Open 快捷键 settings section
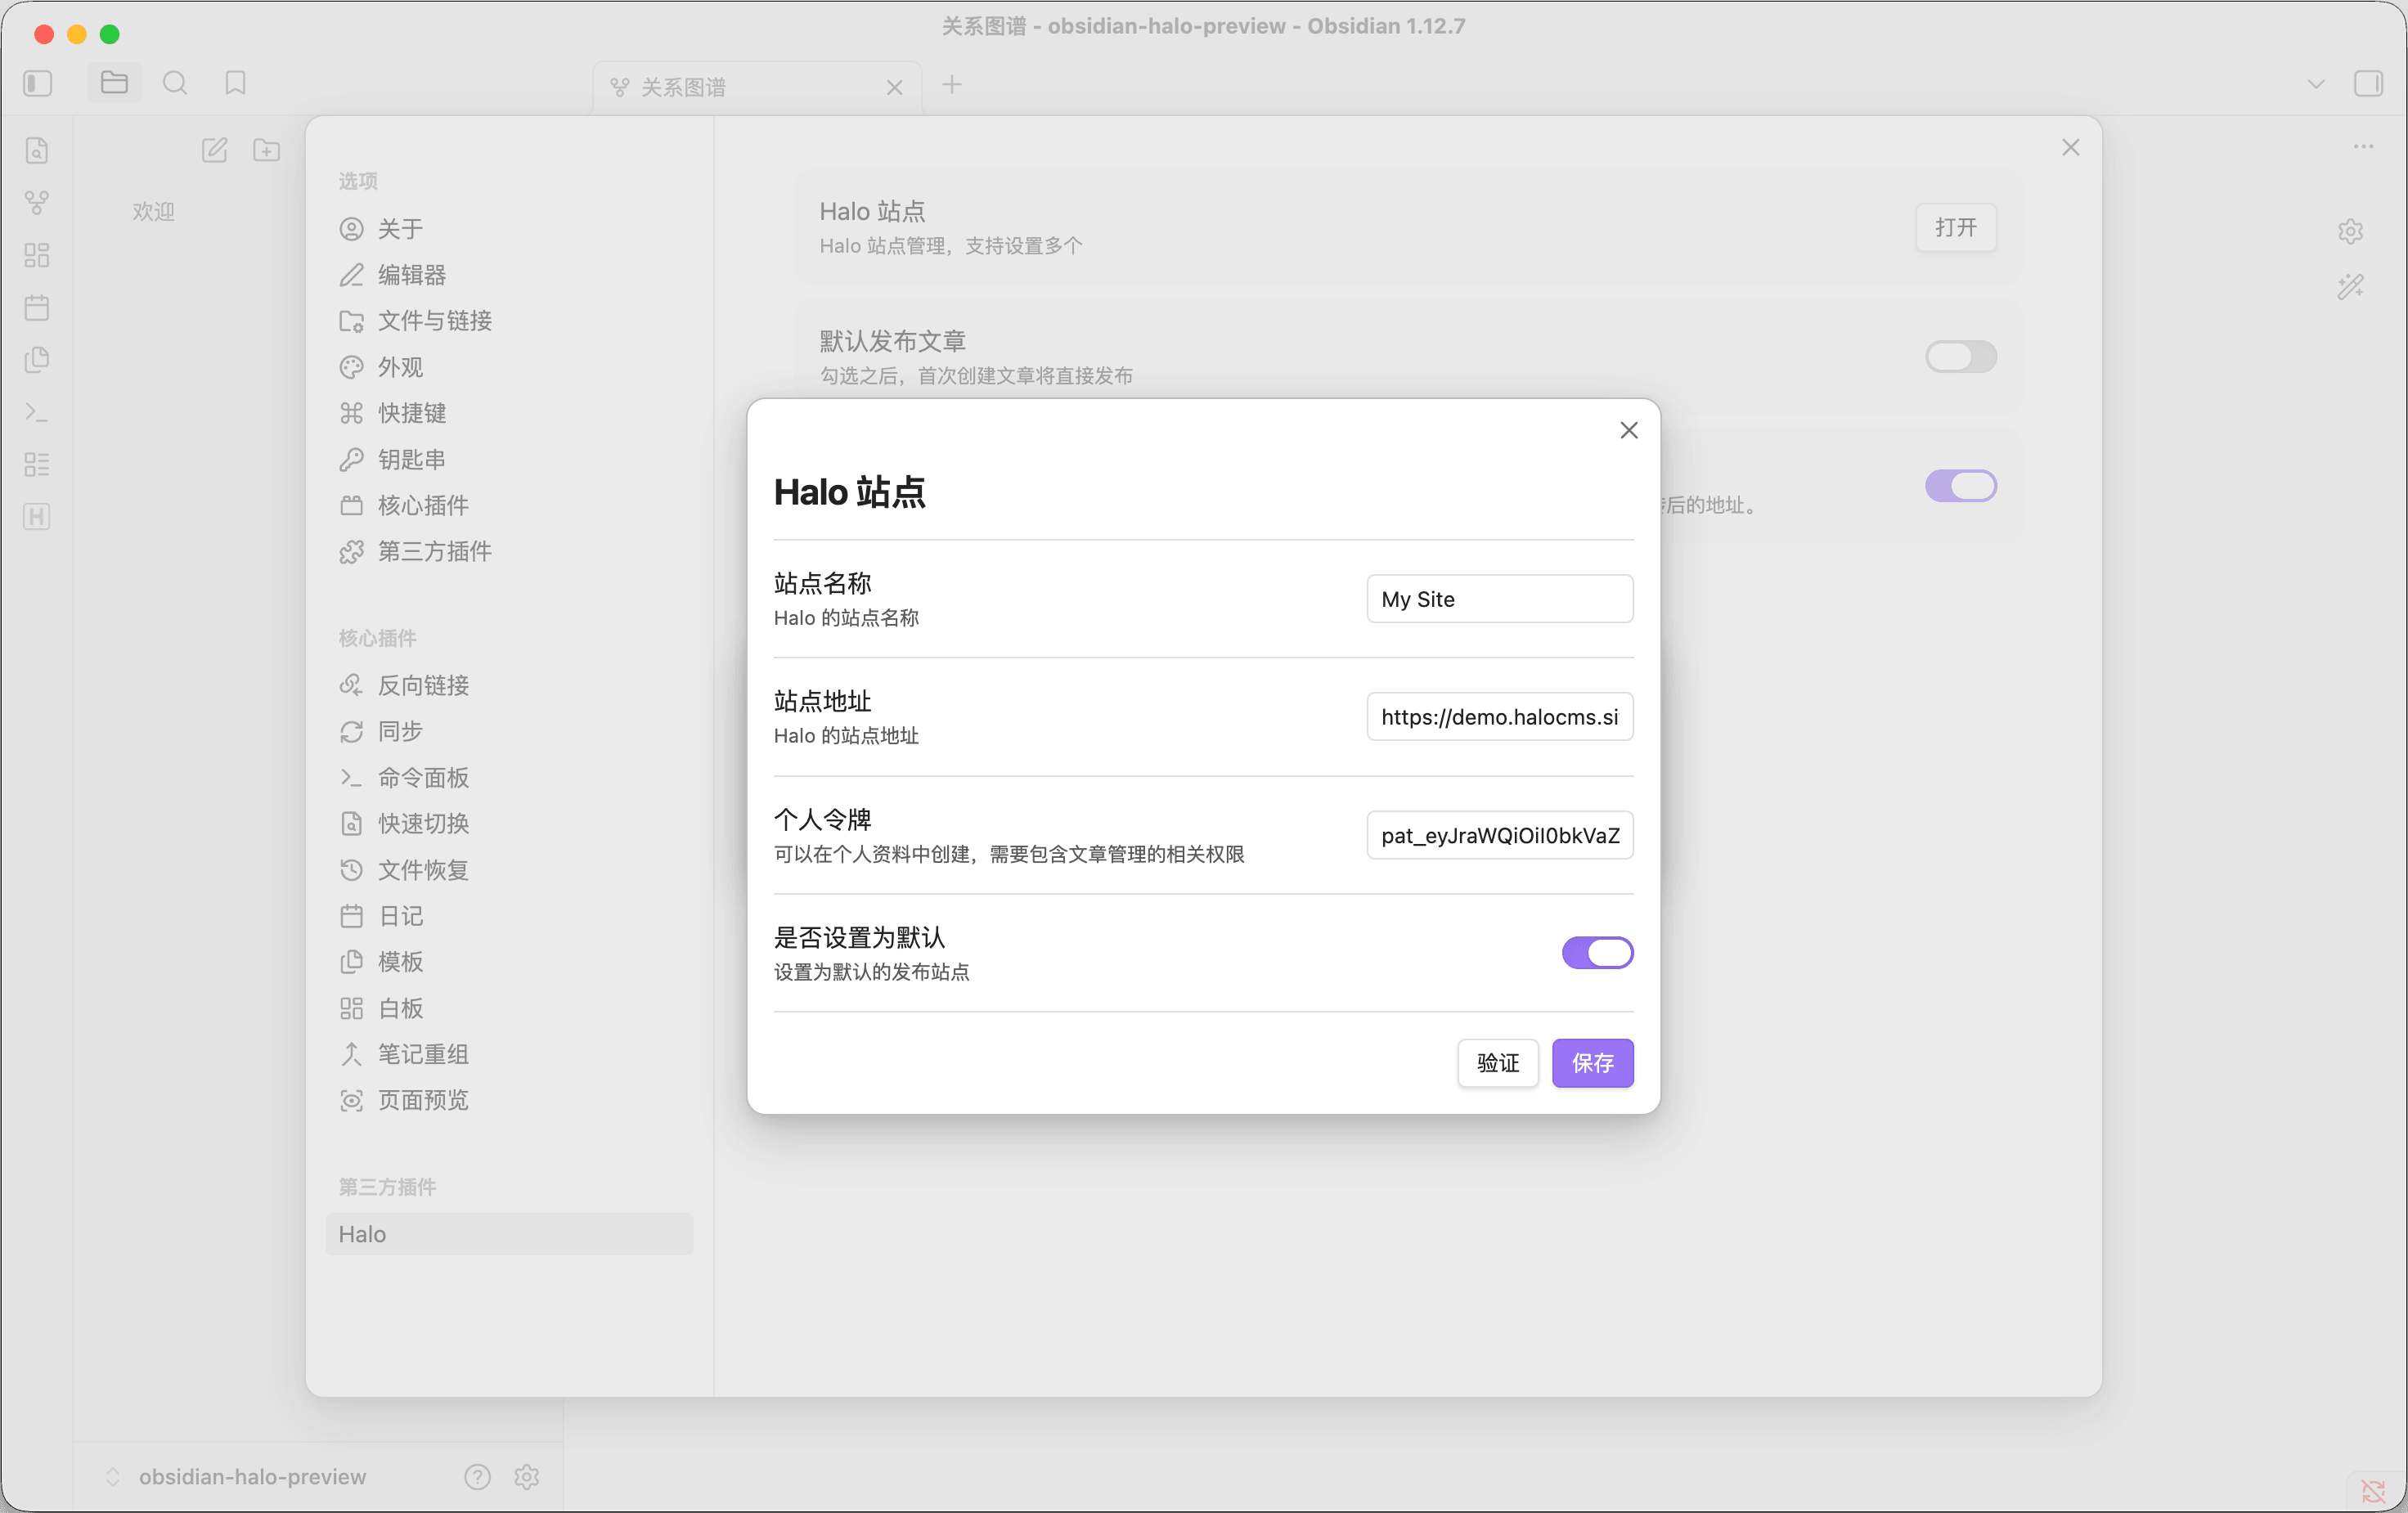The image size is (2408, 1513). [x=509, y=413]
